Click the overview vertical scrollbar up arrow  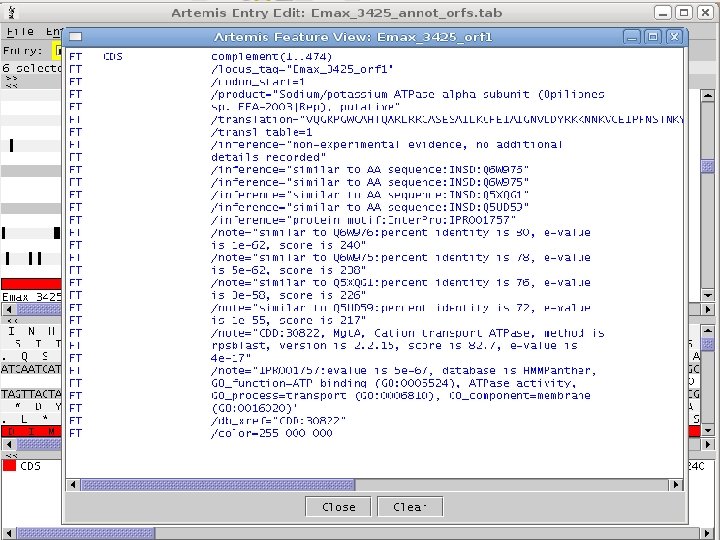click(x=708, y=96)
